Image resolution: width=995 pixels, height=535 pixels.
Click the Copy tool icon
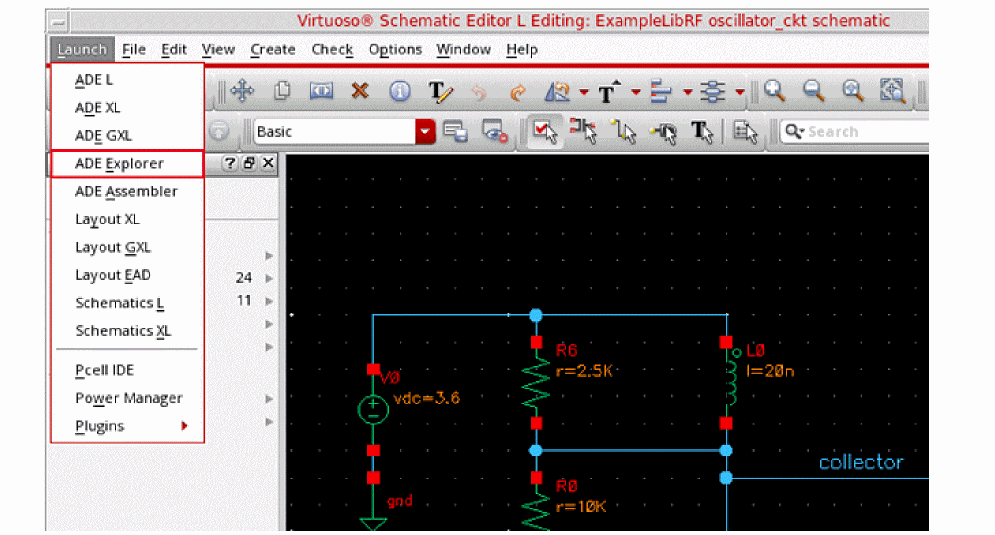[282, 91]
